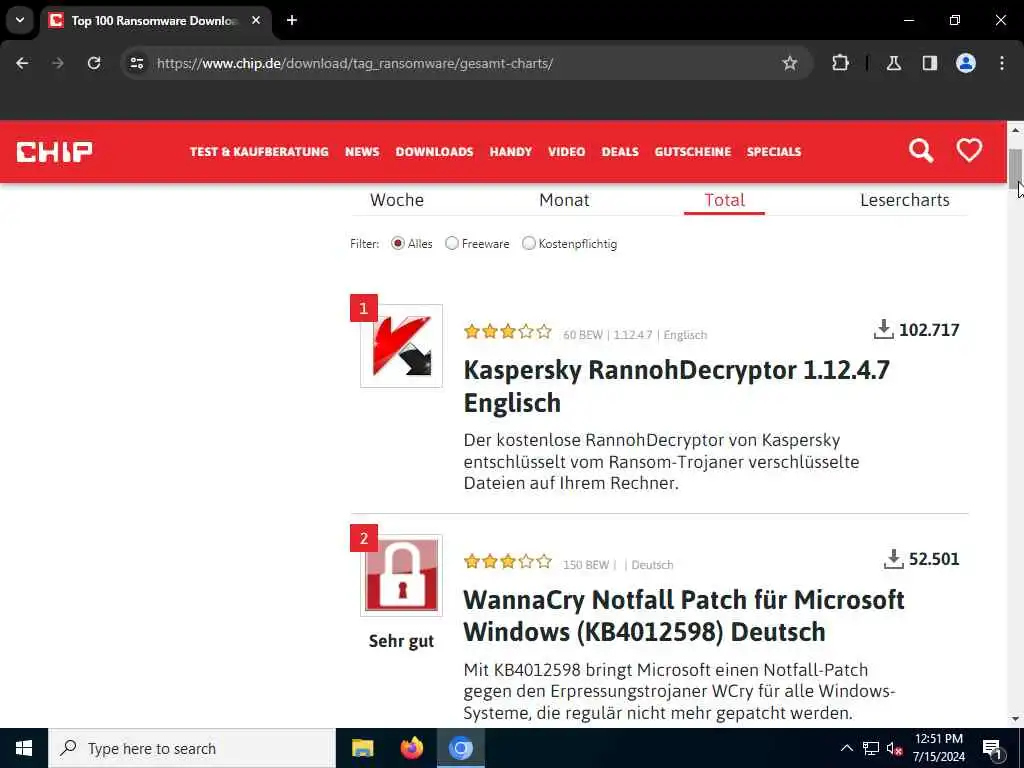Open Chrome Labs flask icon

893,63
